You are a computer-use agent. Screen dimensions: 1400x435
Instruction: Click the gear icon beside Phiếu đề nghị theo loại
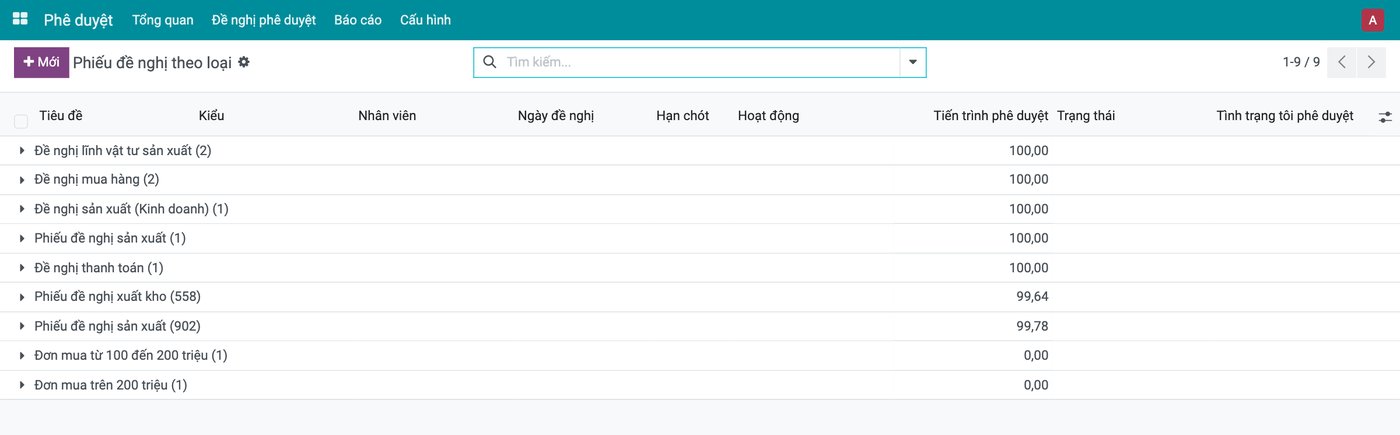(244, 62)
